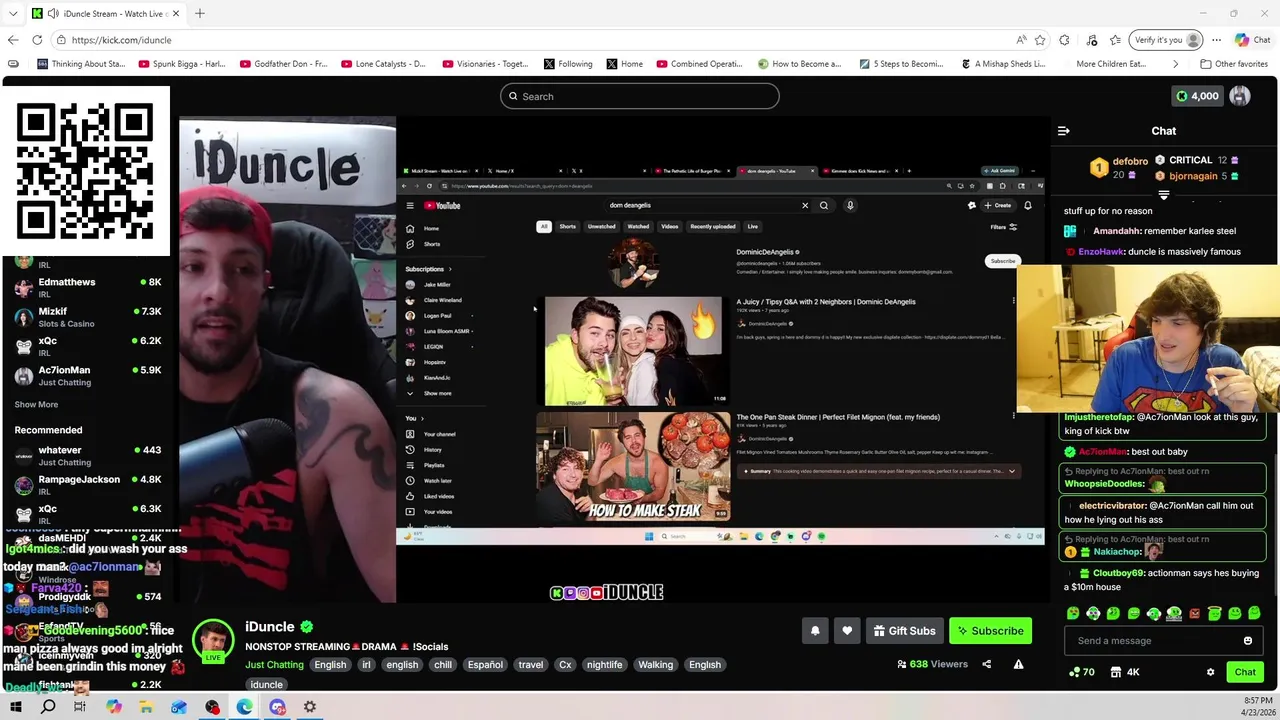
Task: Select the Español tag
Action: (485, 665)
